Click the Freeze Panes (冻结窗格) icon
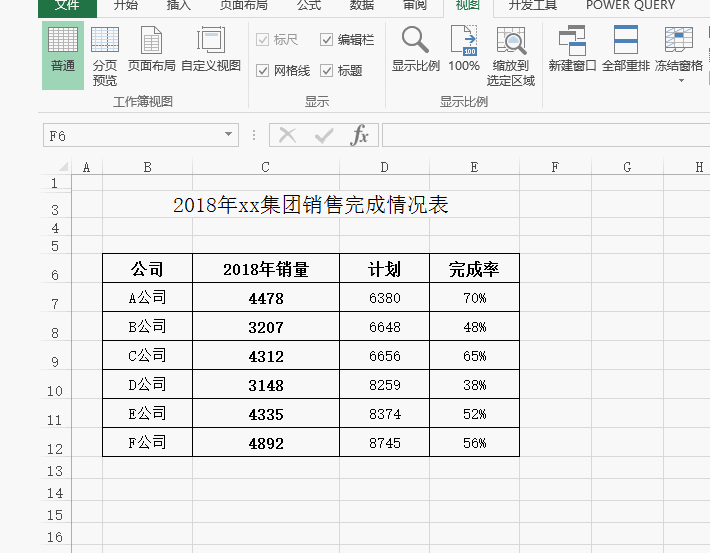The height and width of the screenshot is (553, 710). 679,40
